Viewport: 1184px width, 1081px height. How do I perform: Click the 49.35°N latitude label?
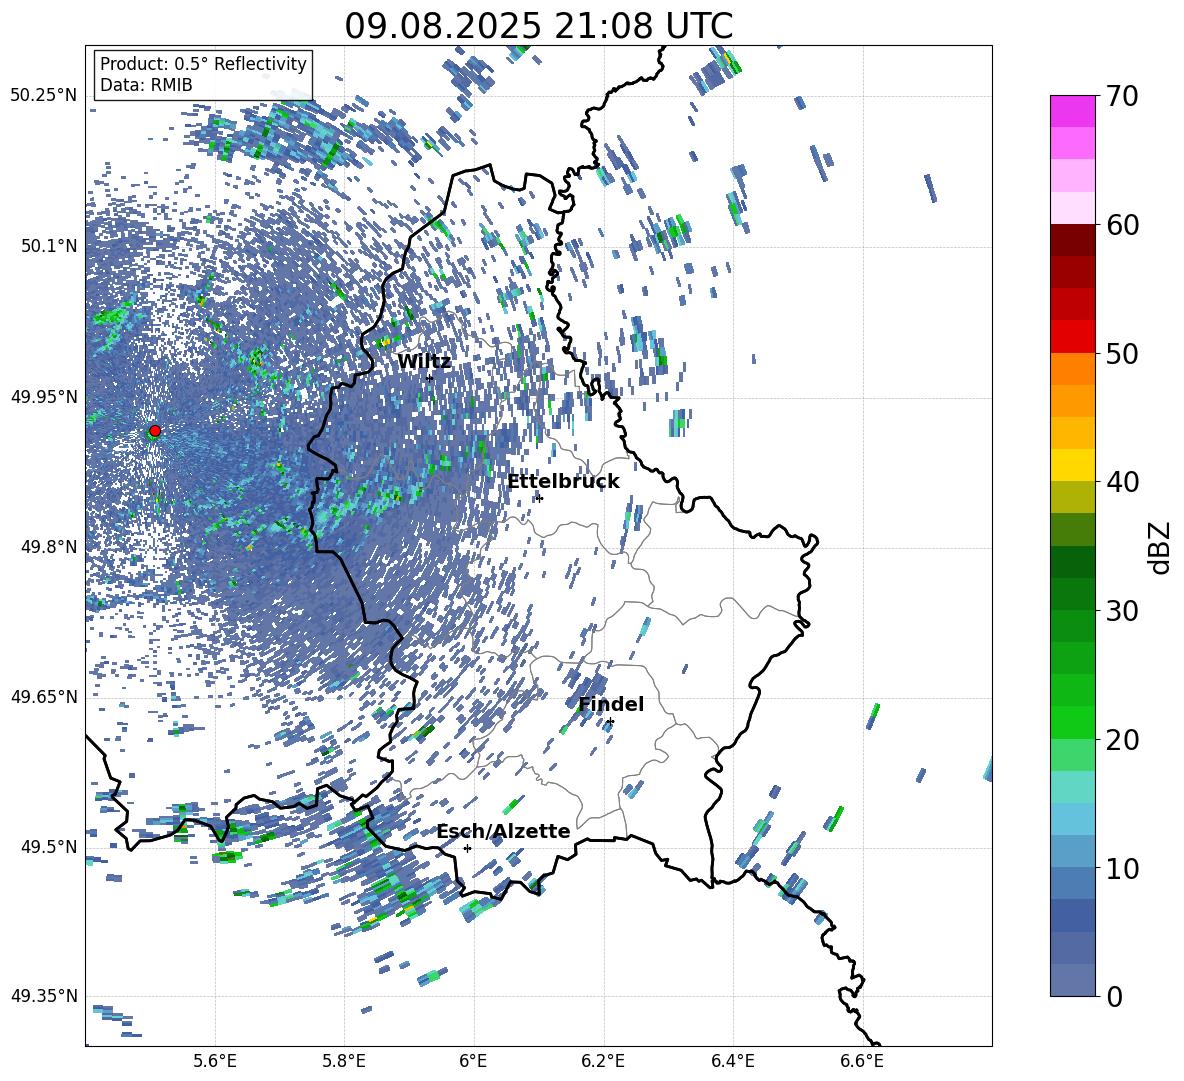(x=44, y=996)
